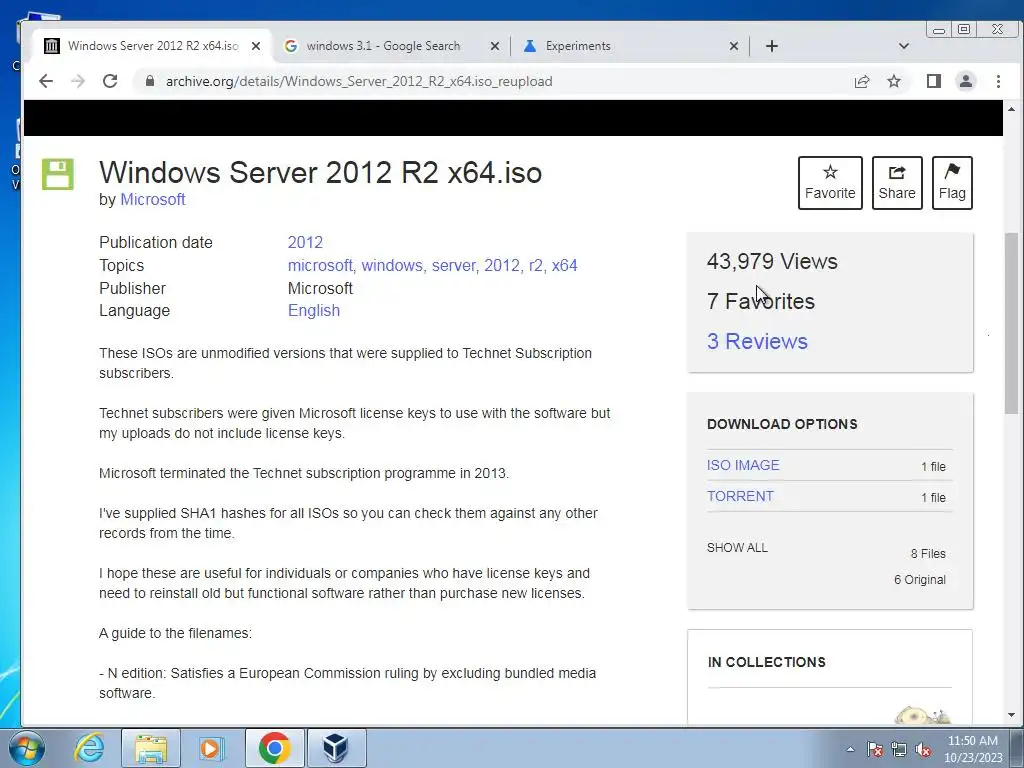Click the IN COLLECTIONS heading
Image resolution: width=1024 pixels, height=768 pixels.
[x=767, y=662]
